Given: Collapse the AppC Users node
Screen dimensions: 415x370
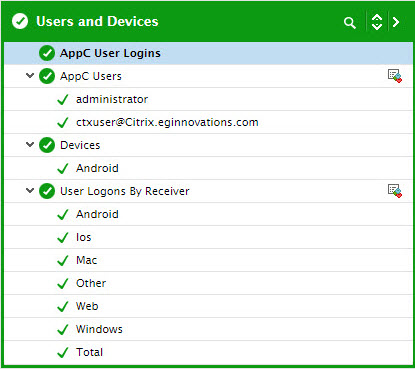Looking at the screenshot, I should [30, 76].
